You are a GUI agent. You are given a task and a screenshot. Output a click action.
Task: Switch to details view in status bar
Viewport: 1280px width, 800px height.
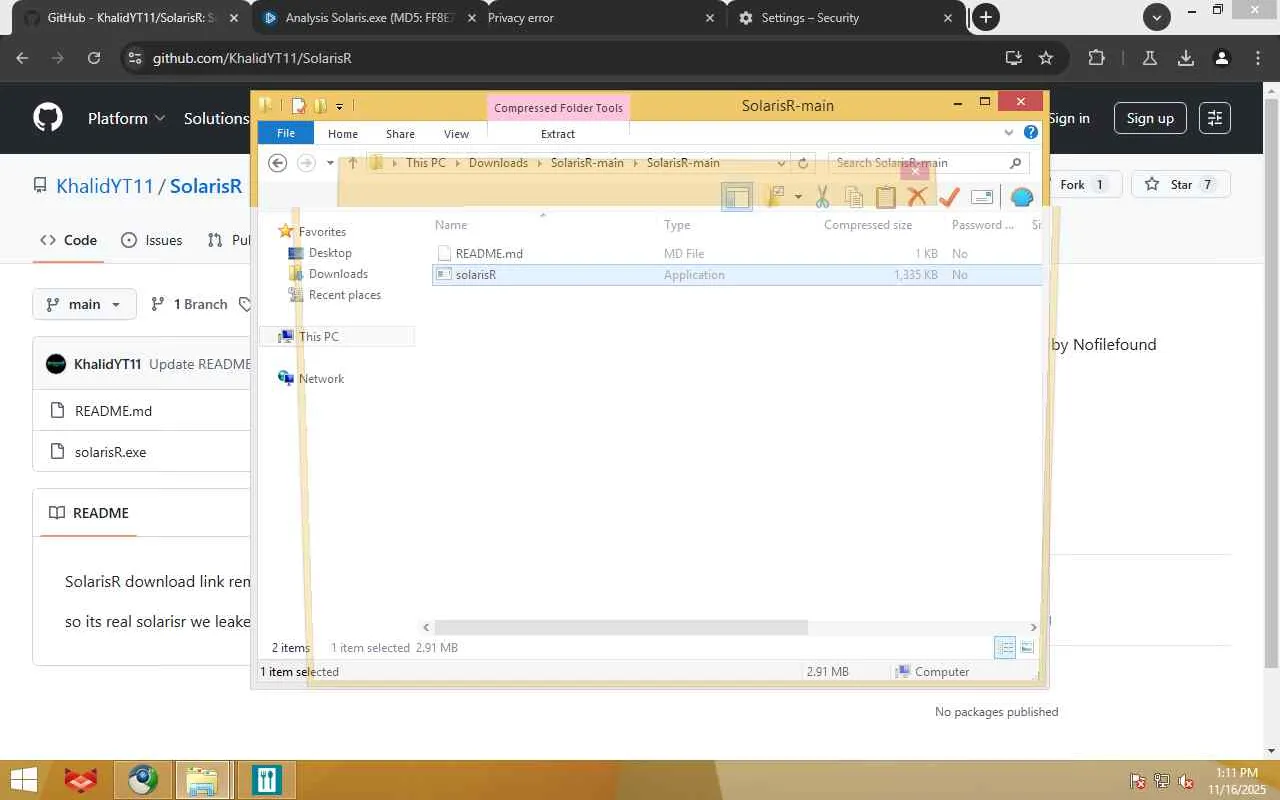[x=1006, y=648]
